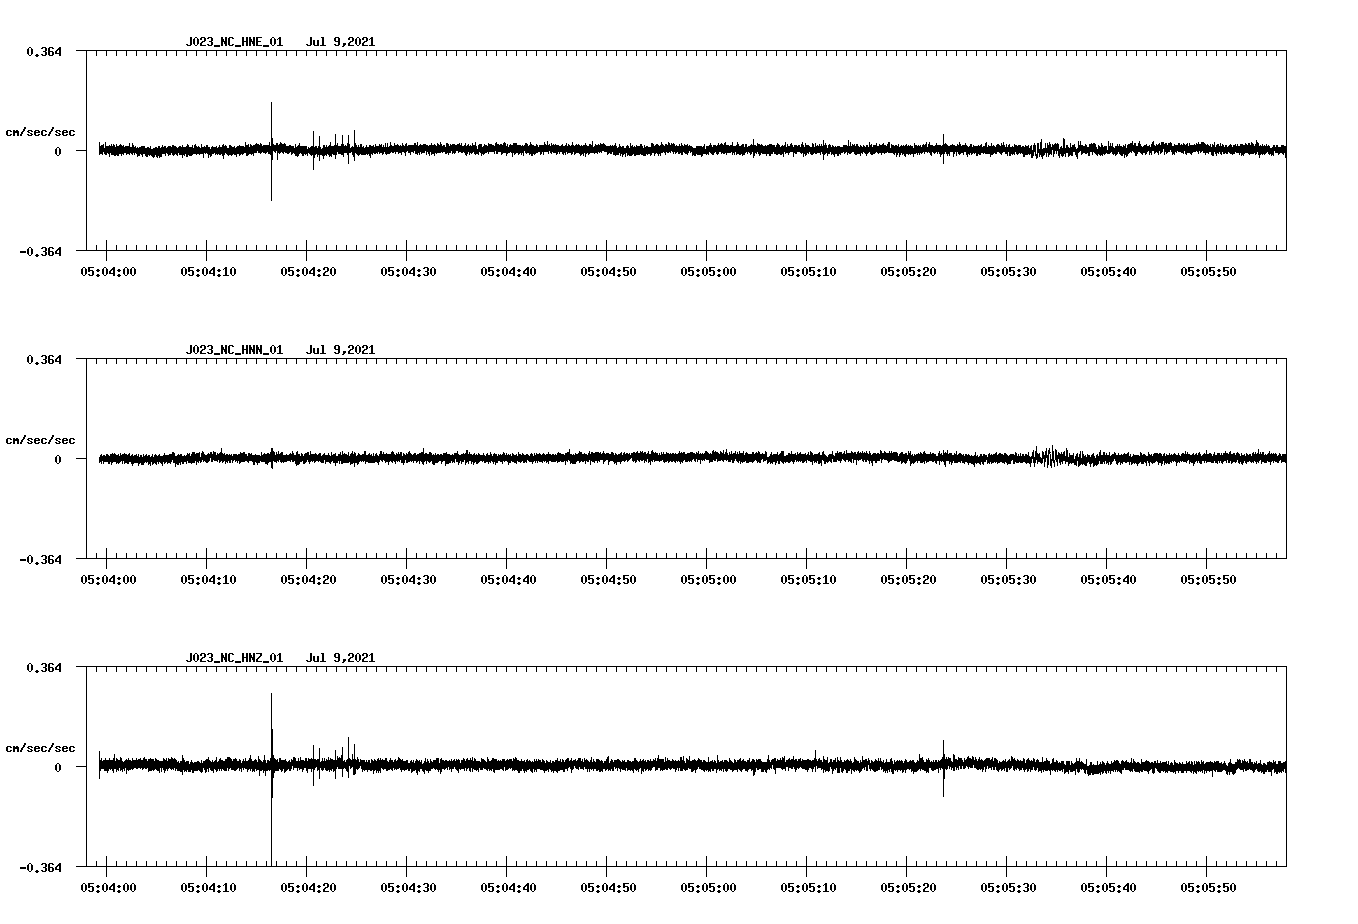Viewport: 1358px width, 924px height.
Task: Click 05:04:30 time label under HNE plot
Action: 407,272
